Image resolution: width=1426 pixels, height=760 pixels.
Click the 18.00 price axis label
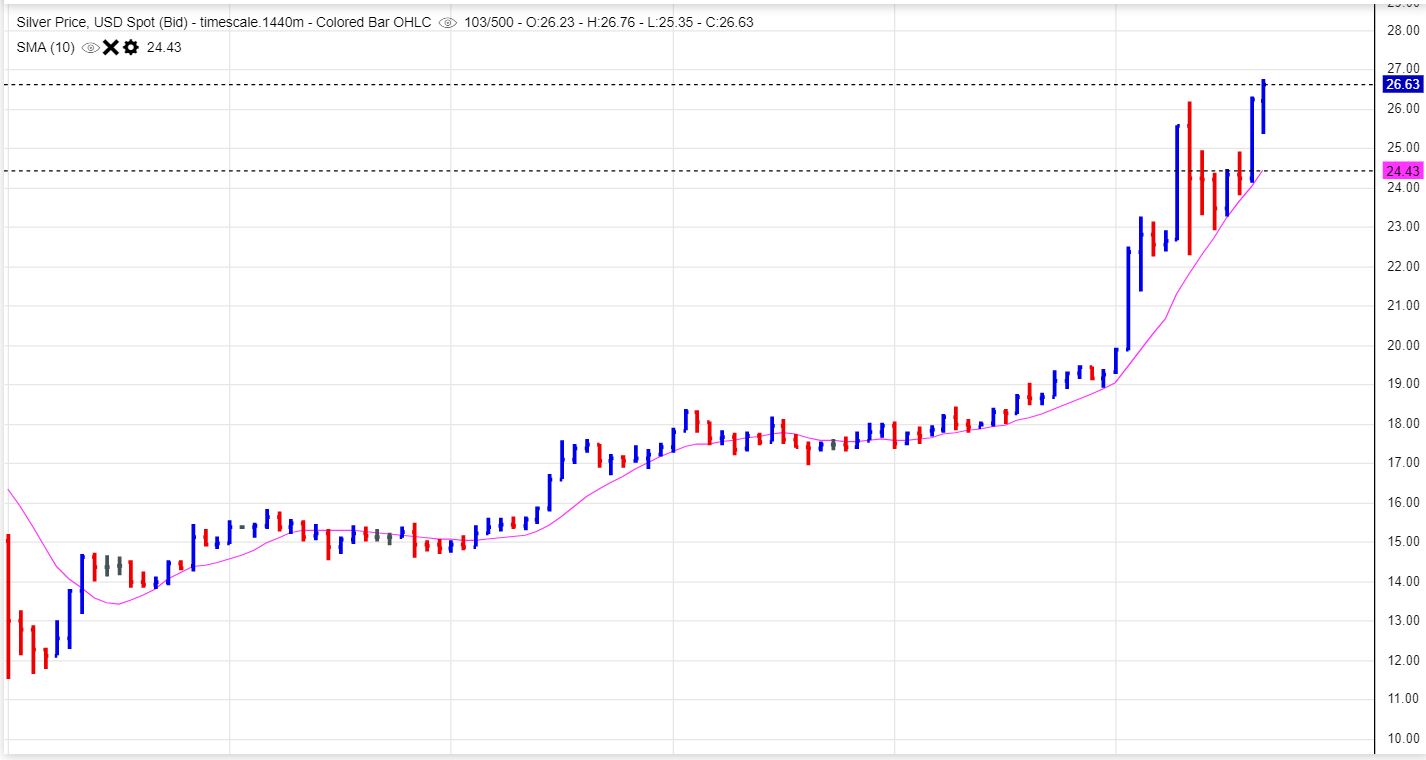pos(1403,423)
